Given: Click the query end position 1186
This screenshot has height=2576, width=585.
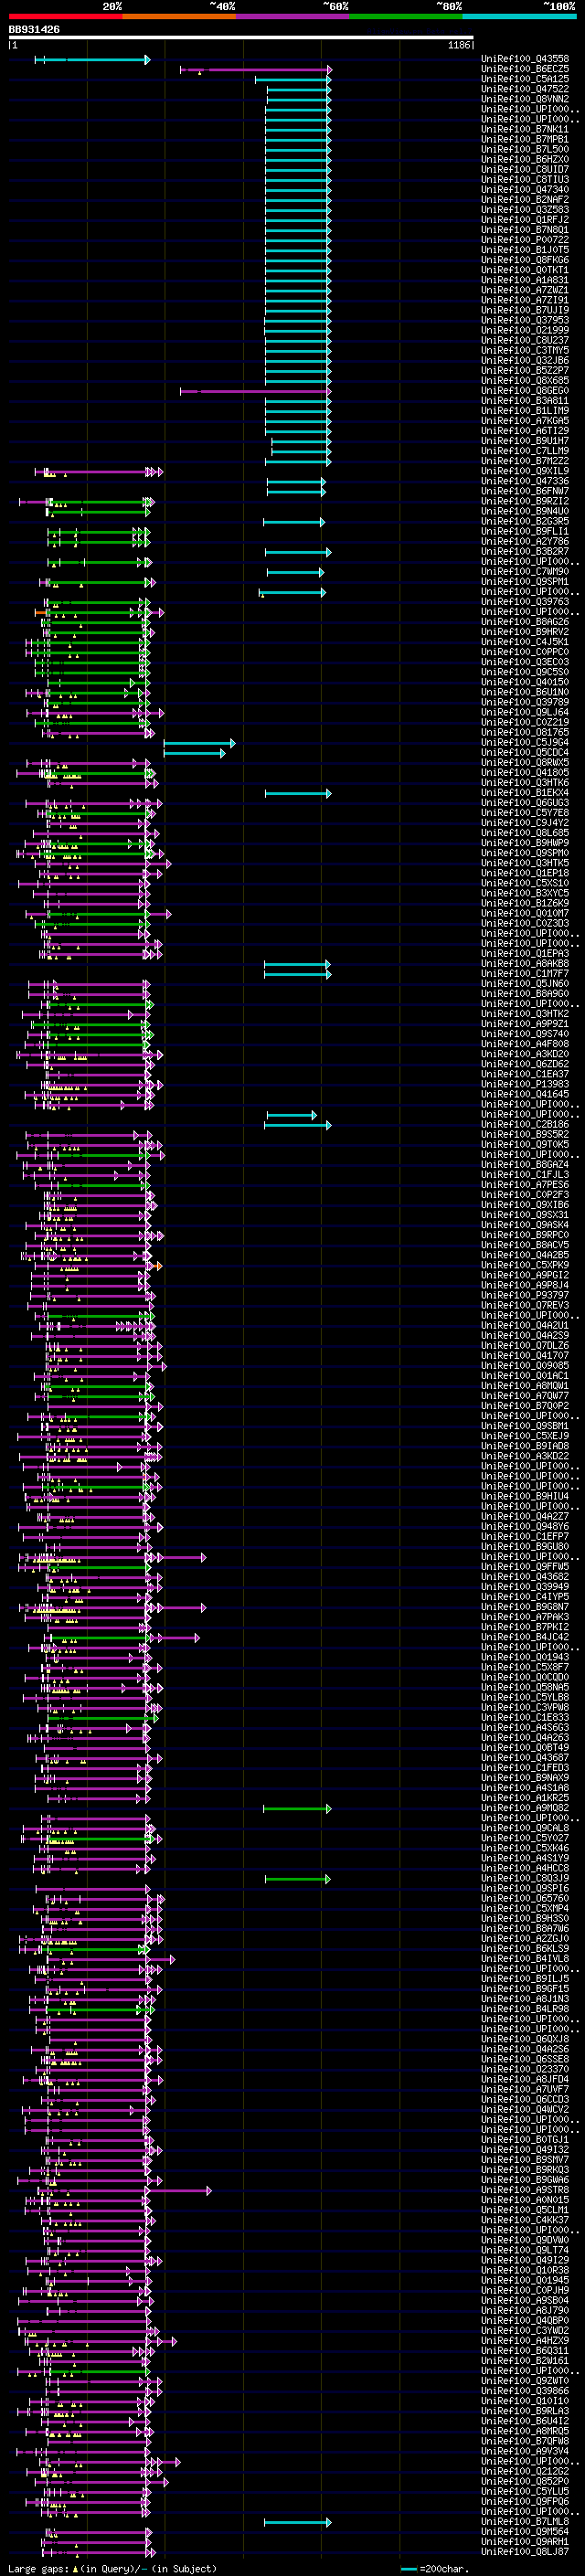Looking at the screenshot, I should tap(459, 46).
